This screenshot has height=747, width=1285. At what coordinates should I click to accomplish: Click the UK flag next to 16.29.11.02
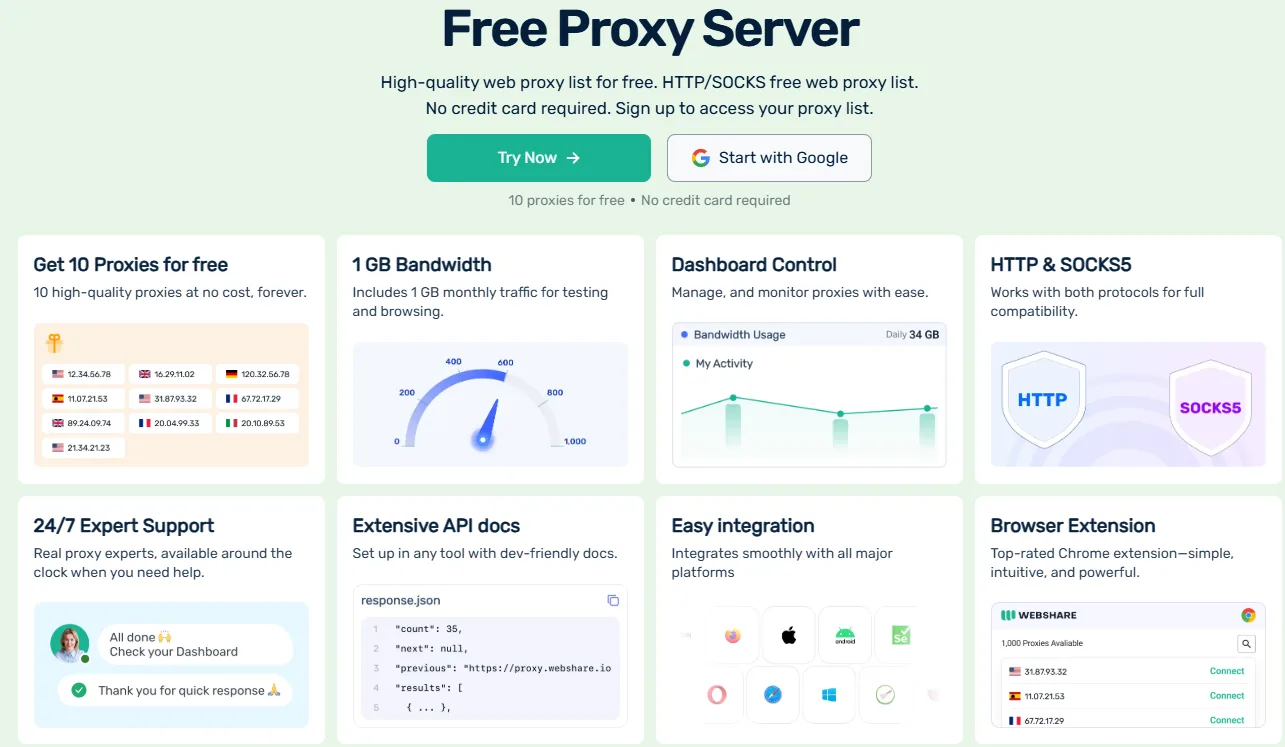(x=144, y=374)
